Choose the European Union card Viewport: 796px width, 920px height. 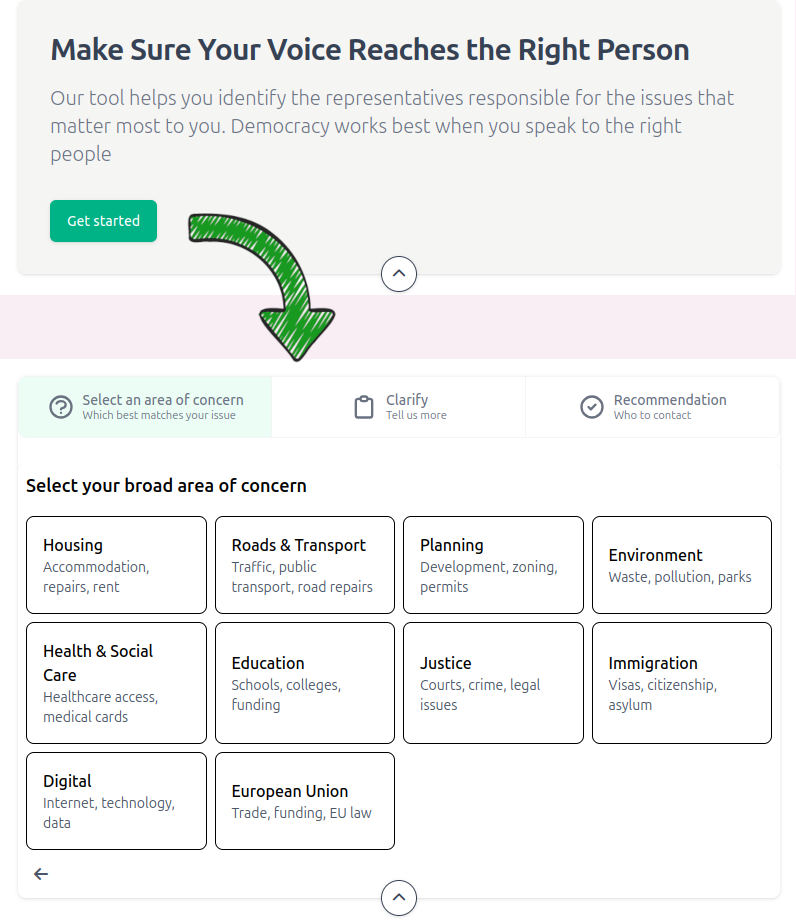coord(305,801)
